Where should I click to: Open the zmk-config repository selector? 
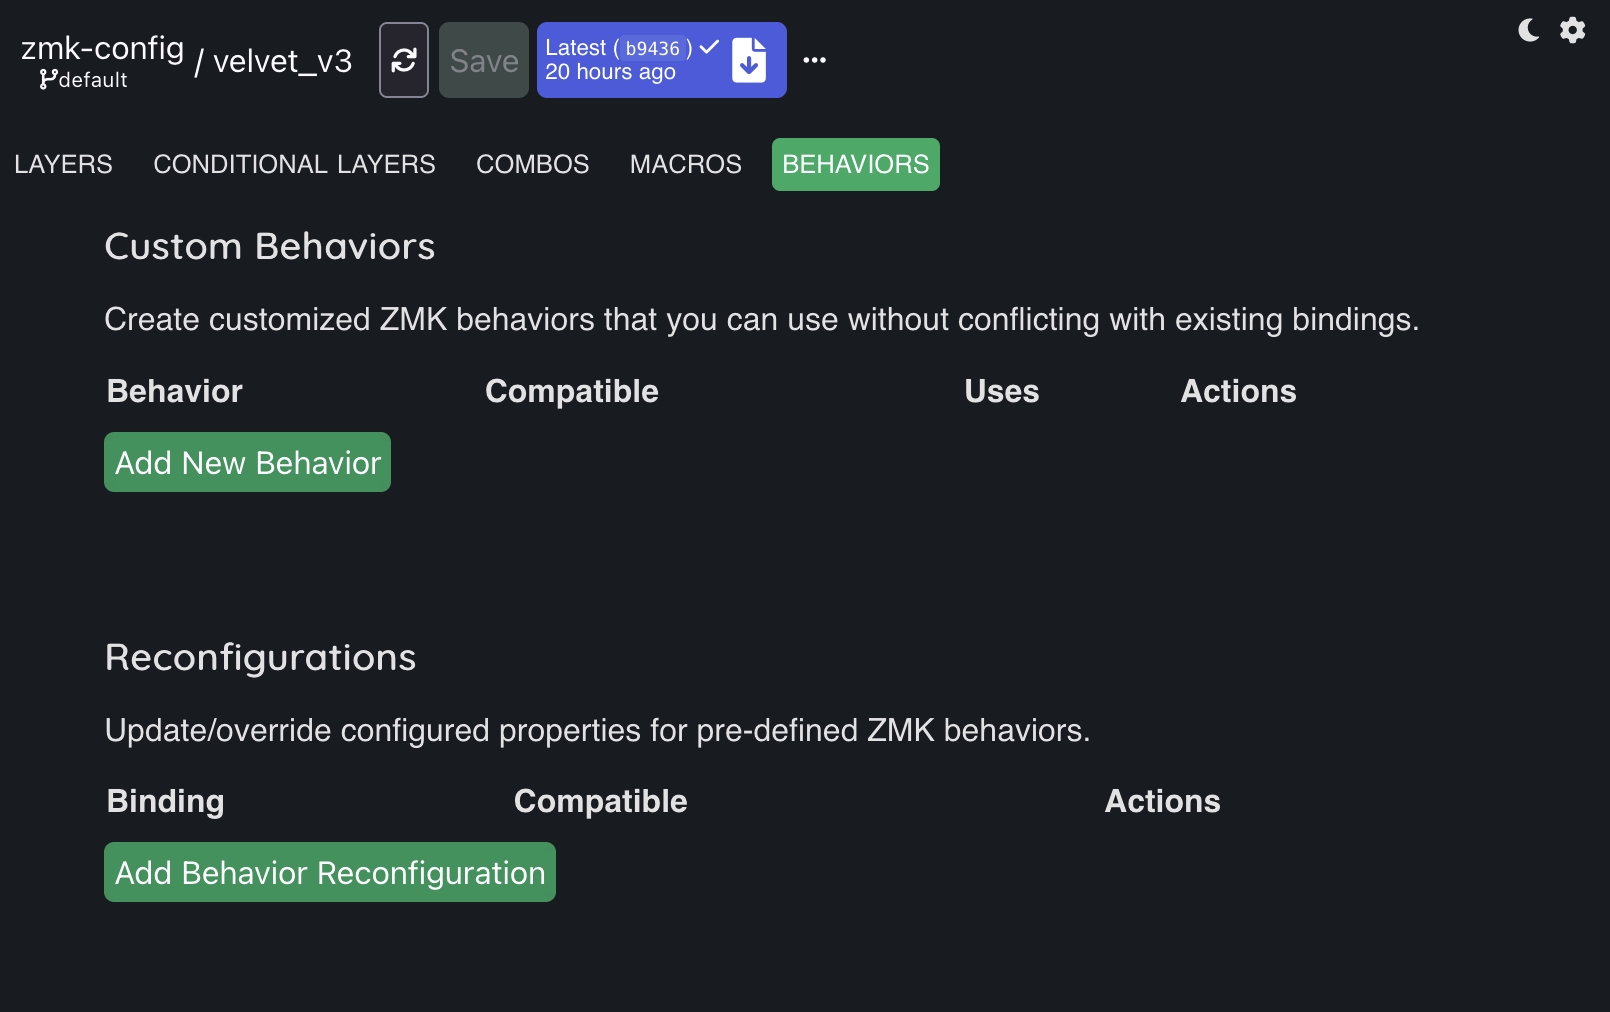pyautogui.click(x=103, y=47)
